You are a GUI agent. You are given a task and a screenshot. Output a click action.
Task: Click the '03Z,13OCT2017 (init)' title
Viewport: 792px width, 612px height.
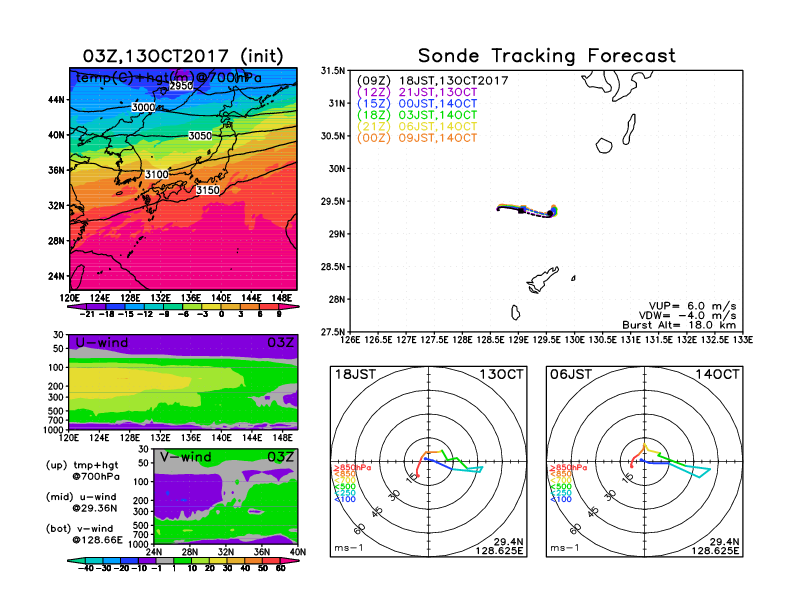[x=182, y=56]
